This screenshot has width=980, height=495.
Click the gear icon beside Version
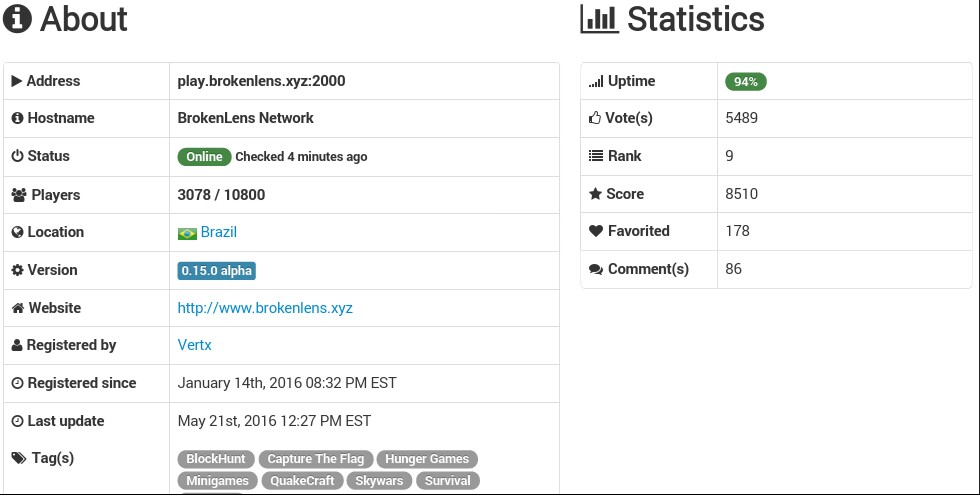tap(18, 270)
